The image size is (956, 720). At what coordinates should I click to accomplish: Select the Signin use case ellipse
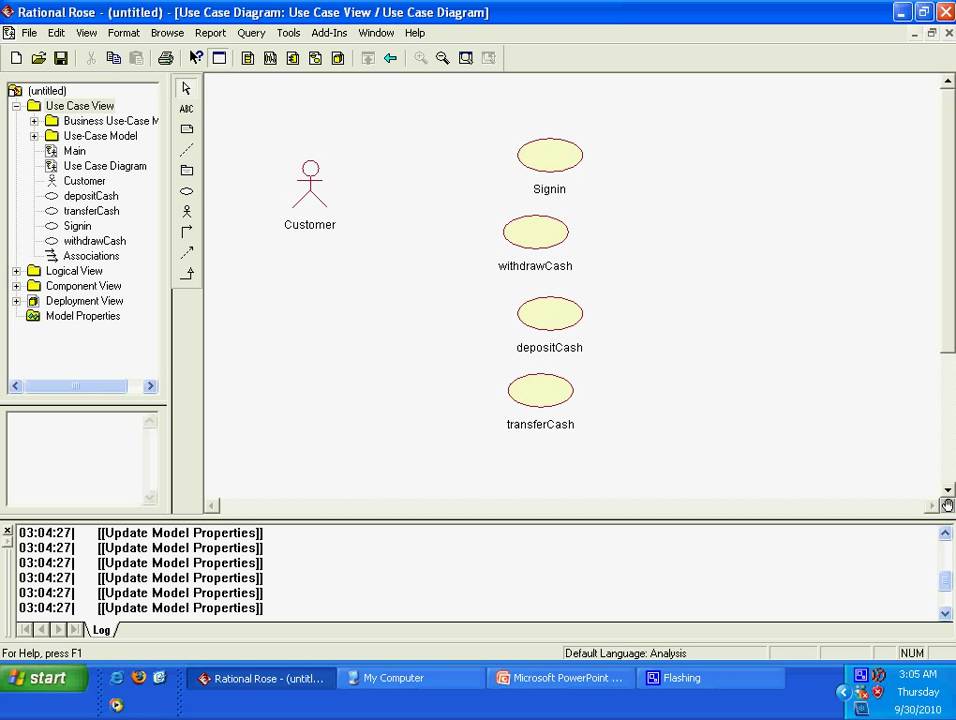tap(550, 155)
